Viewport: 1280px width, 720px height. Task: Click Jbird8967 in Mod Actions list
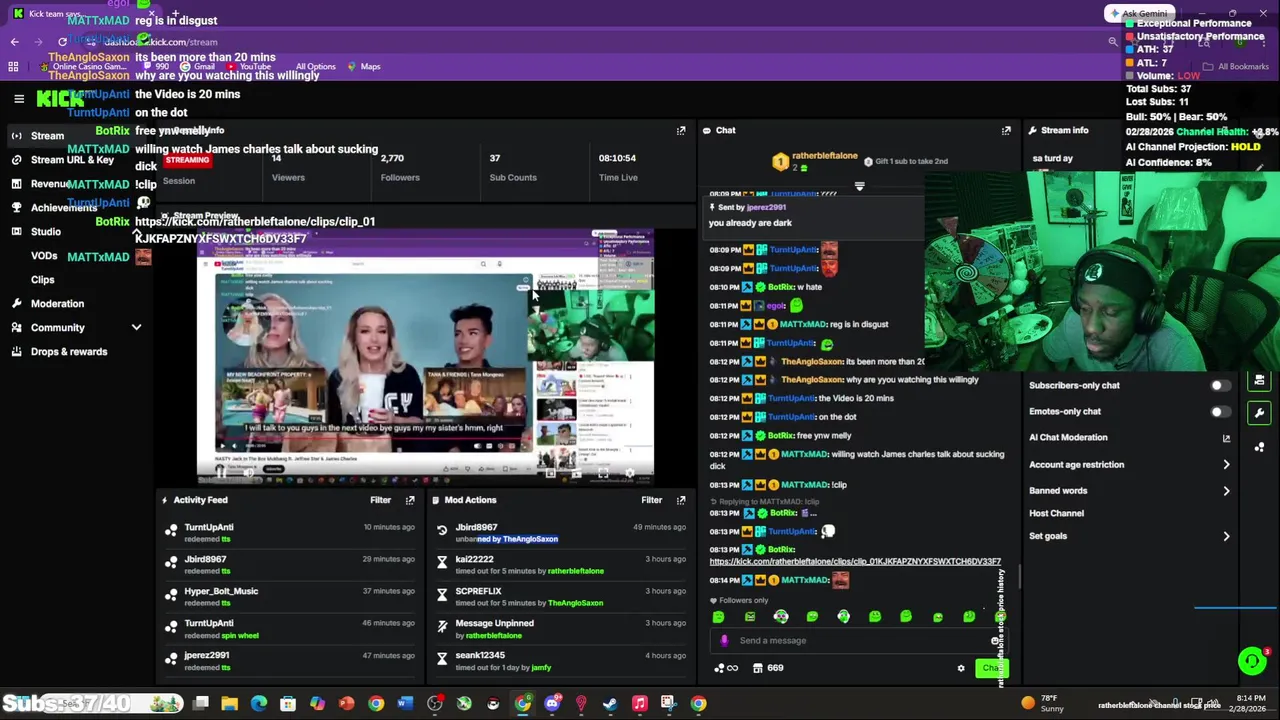click(476, 528)
